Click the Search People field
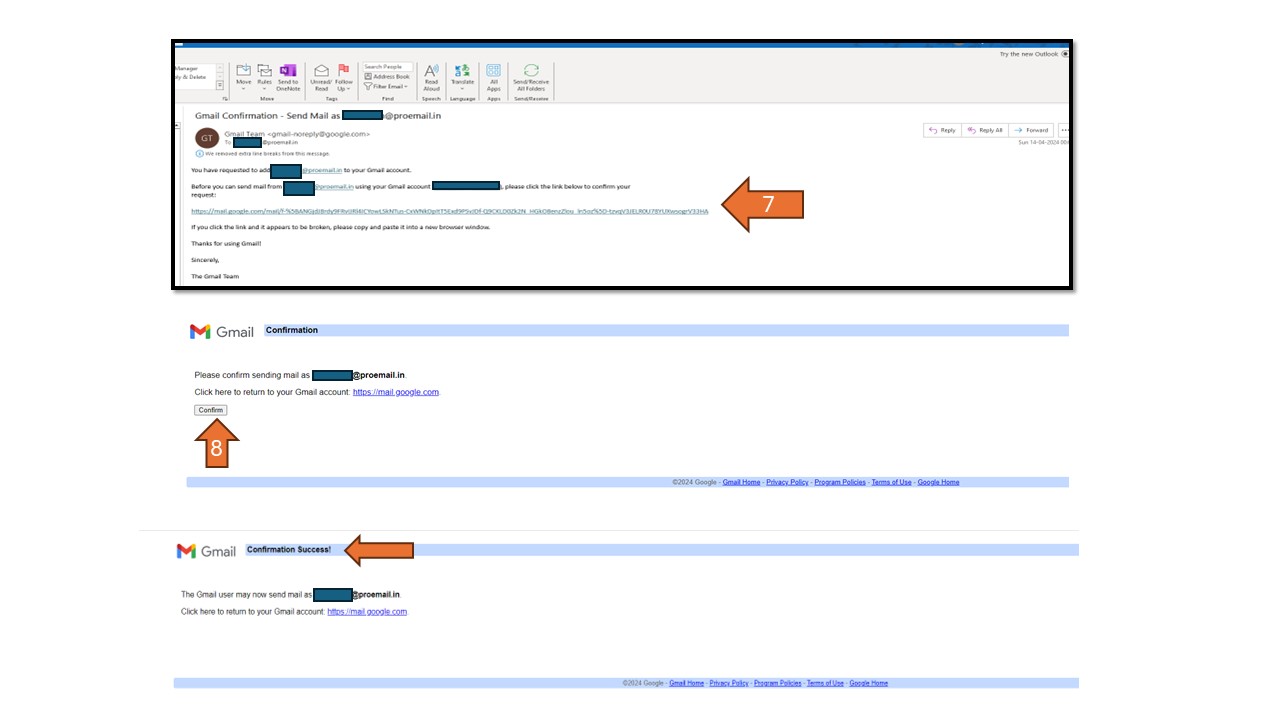The width and height of the screenshot is (1280, 720). [x=388, y=67]
